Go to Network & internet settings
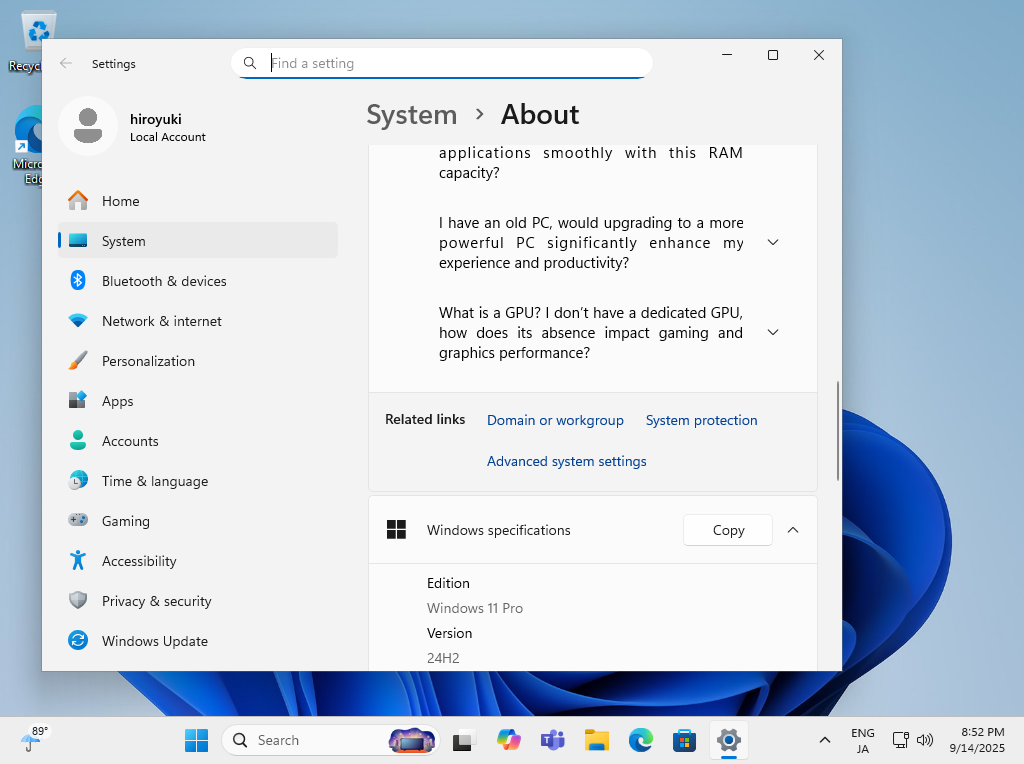The height and width of the screenshot is (764, 1024). click(198, 321)
